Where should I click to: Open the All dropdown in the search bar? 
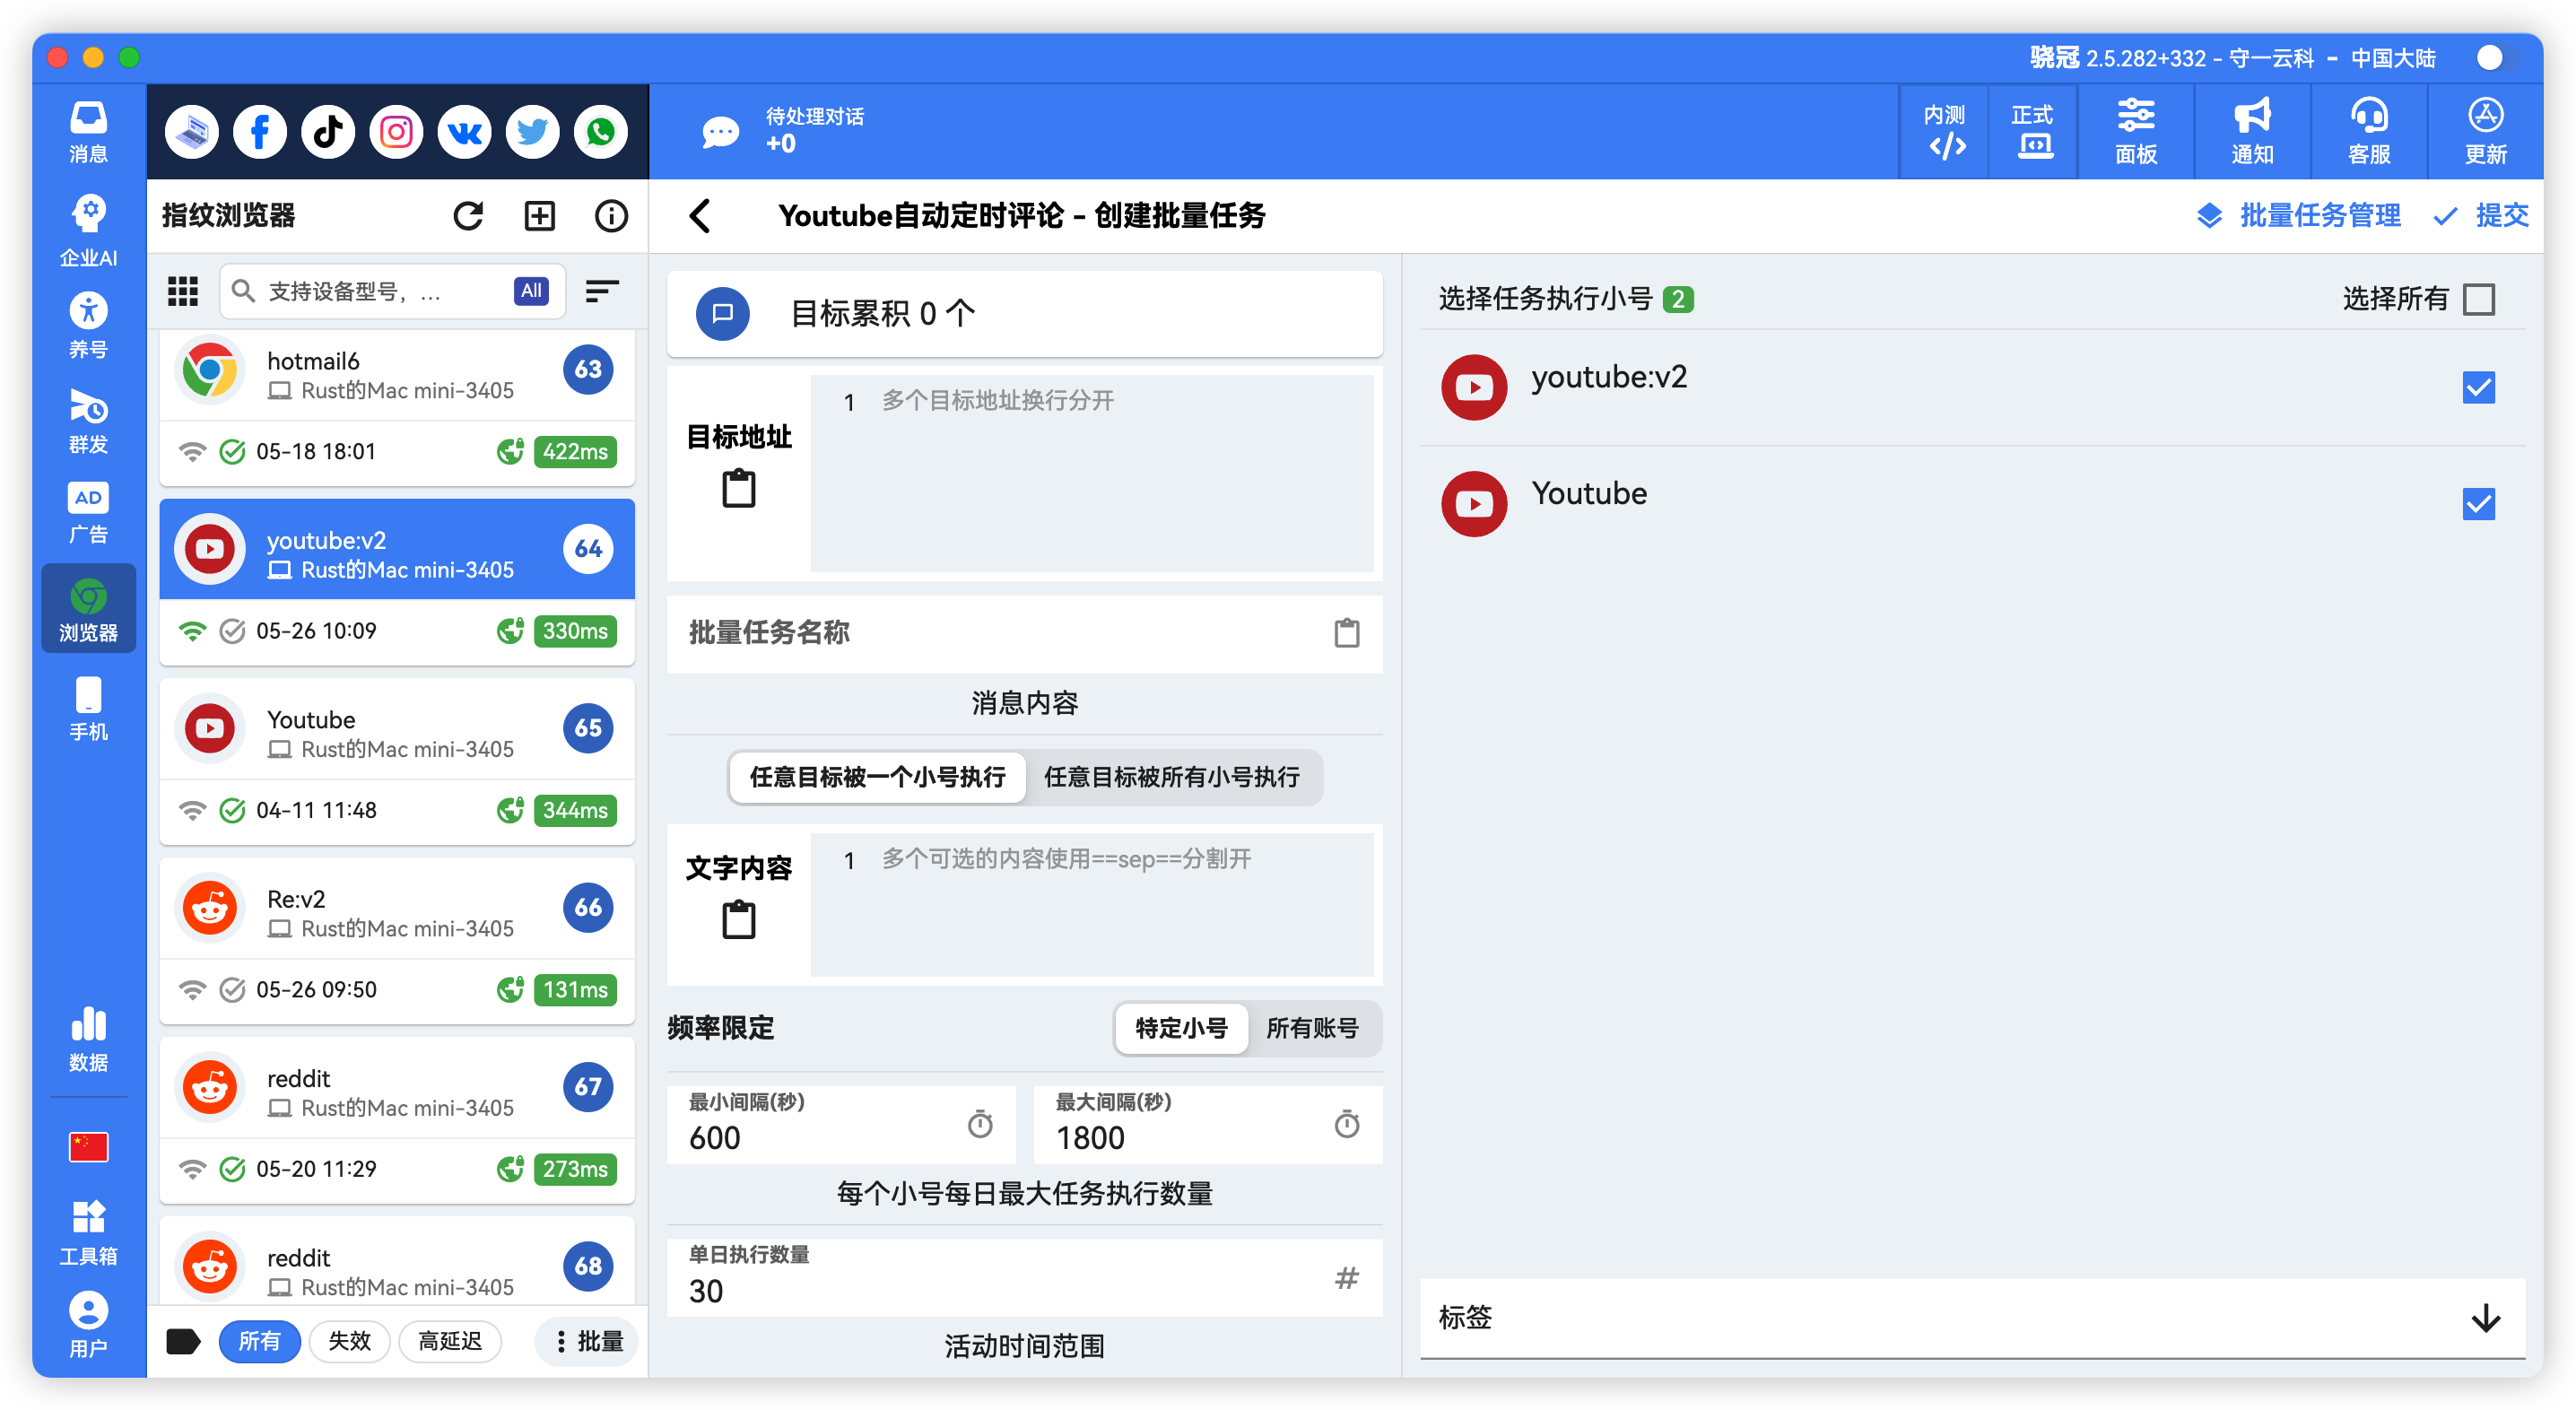tap(531, 291)
